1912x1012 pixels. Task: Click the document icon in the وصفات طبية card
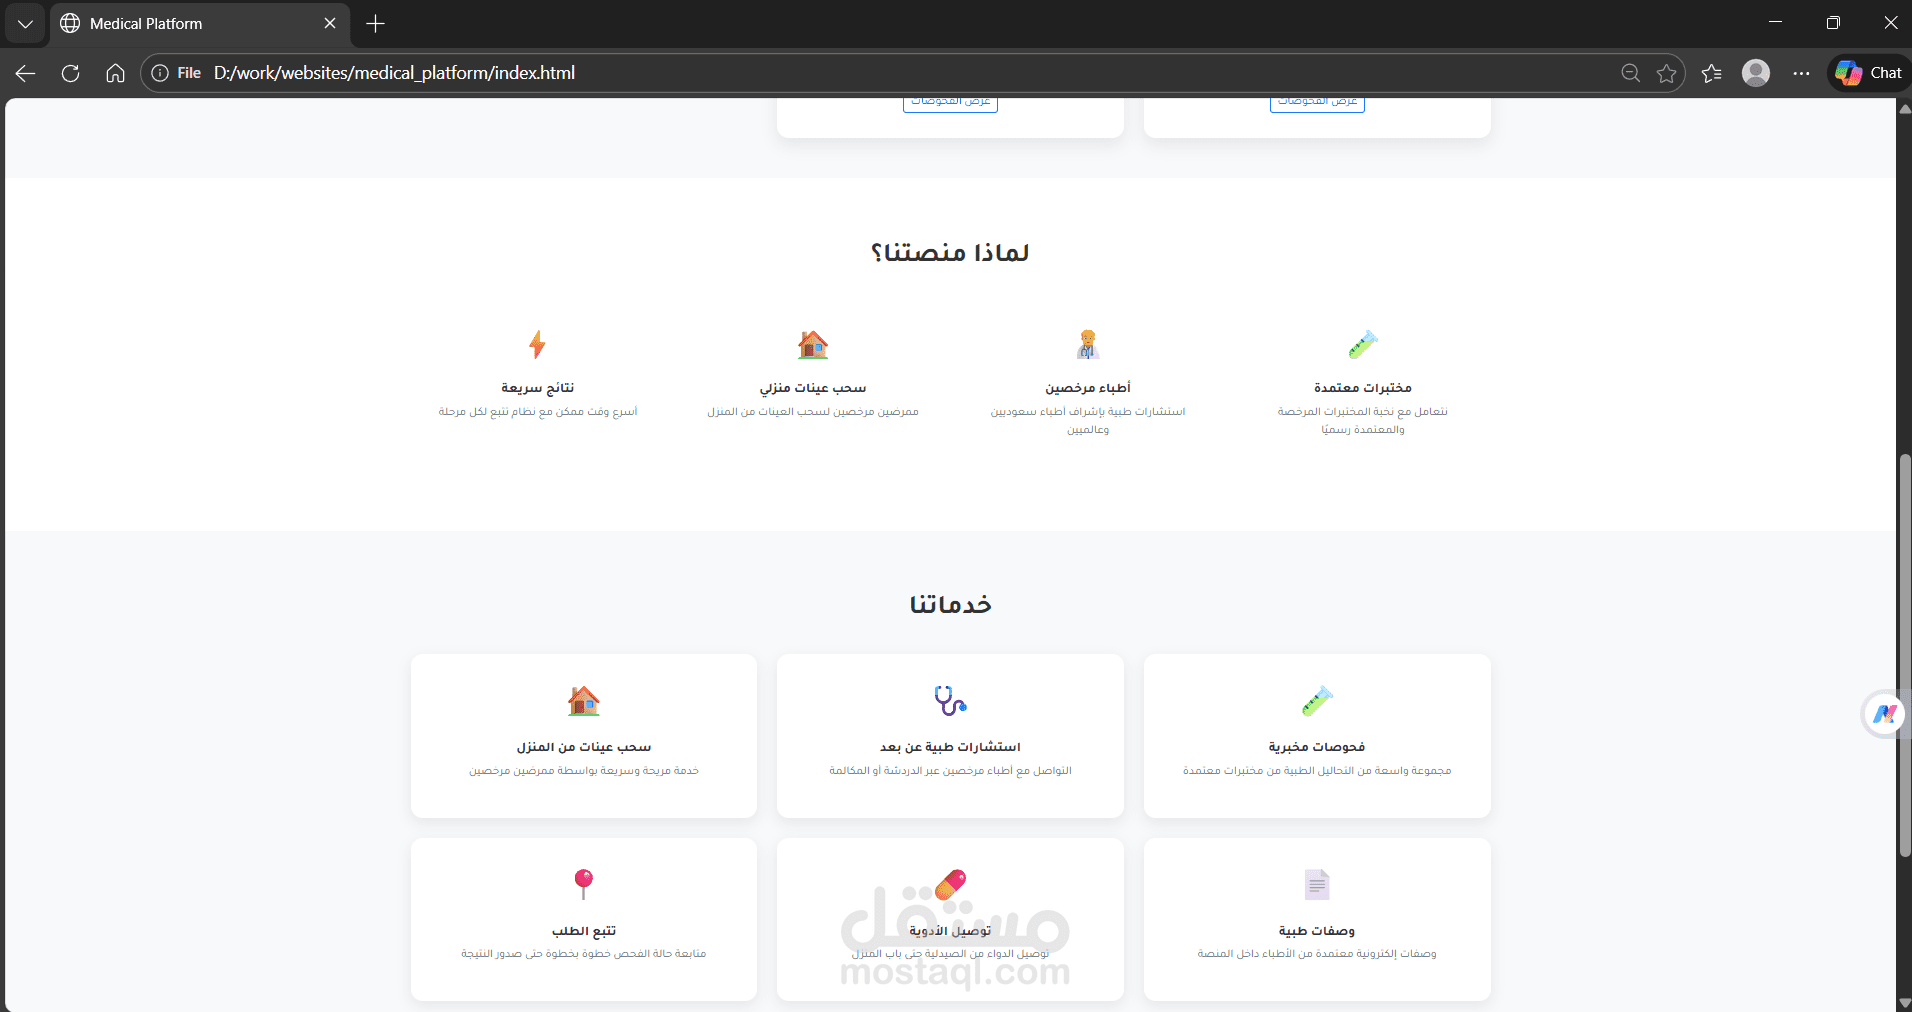pos(1317,884)
